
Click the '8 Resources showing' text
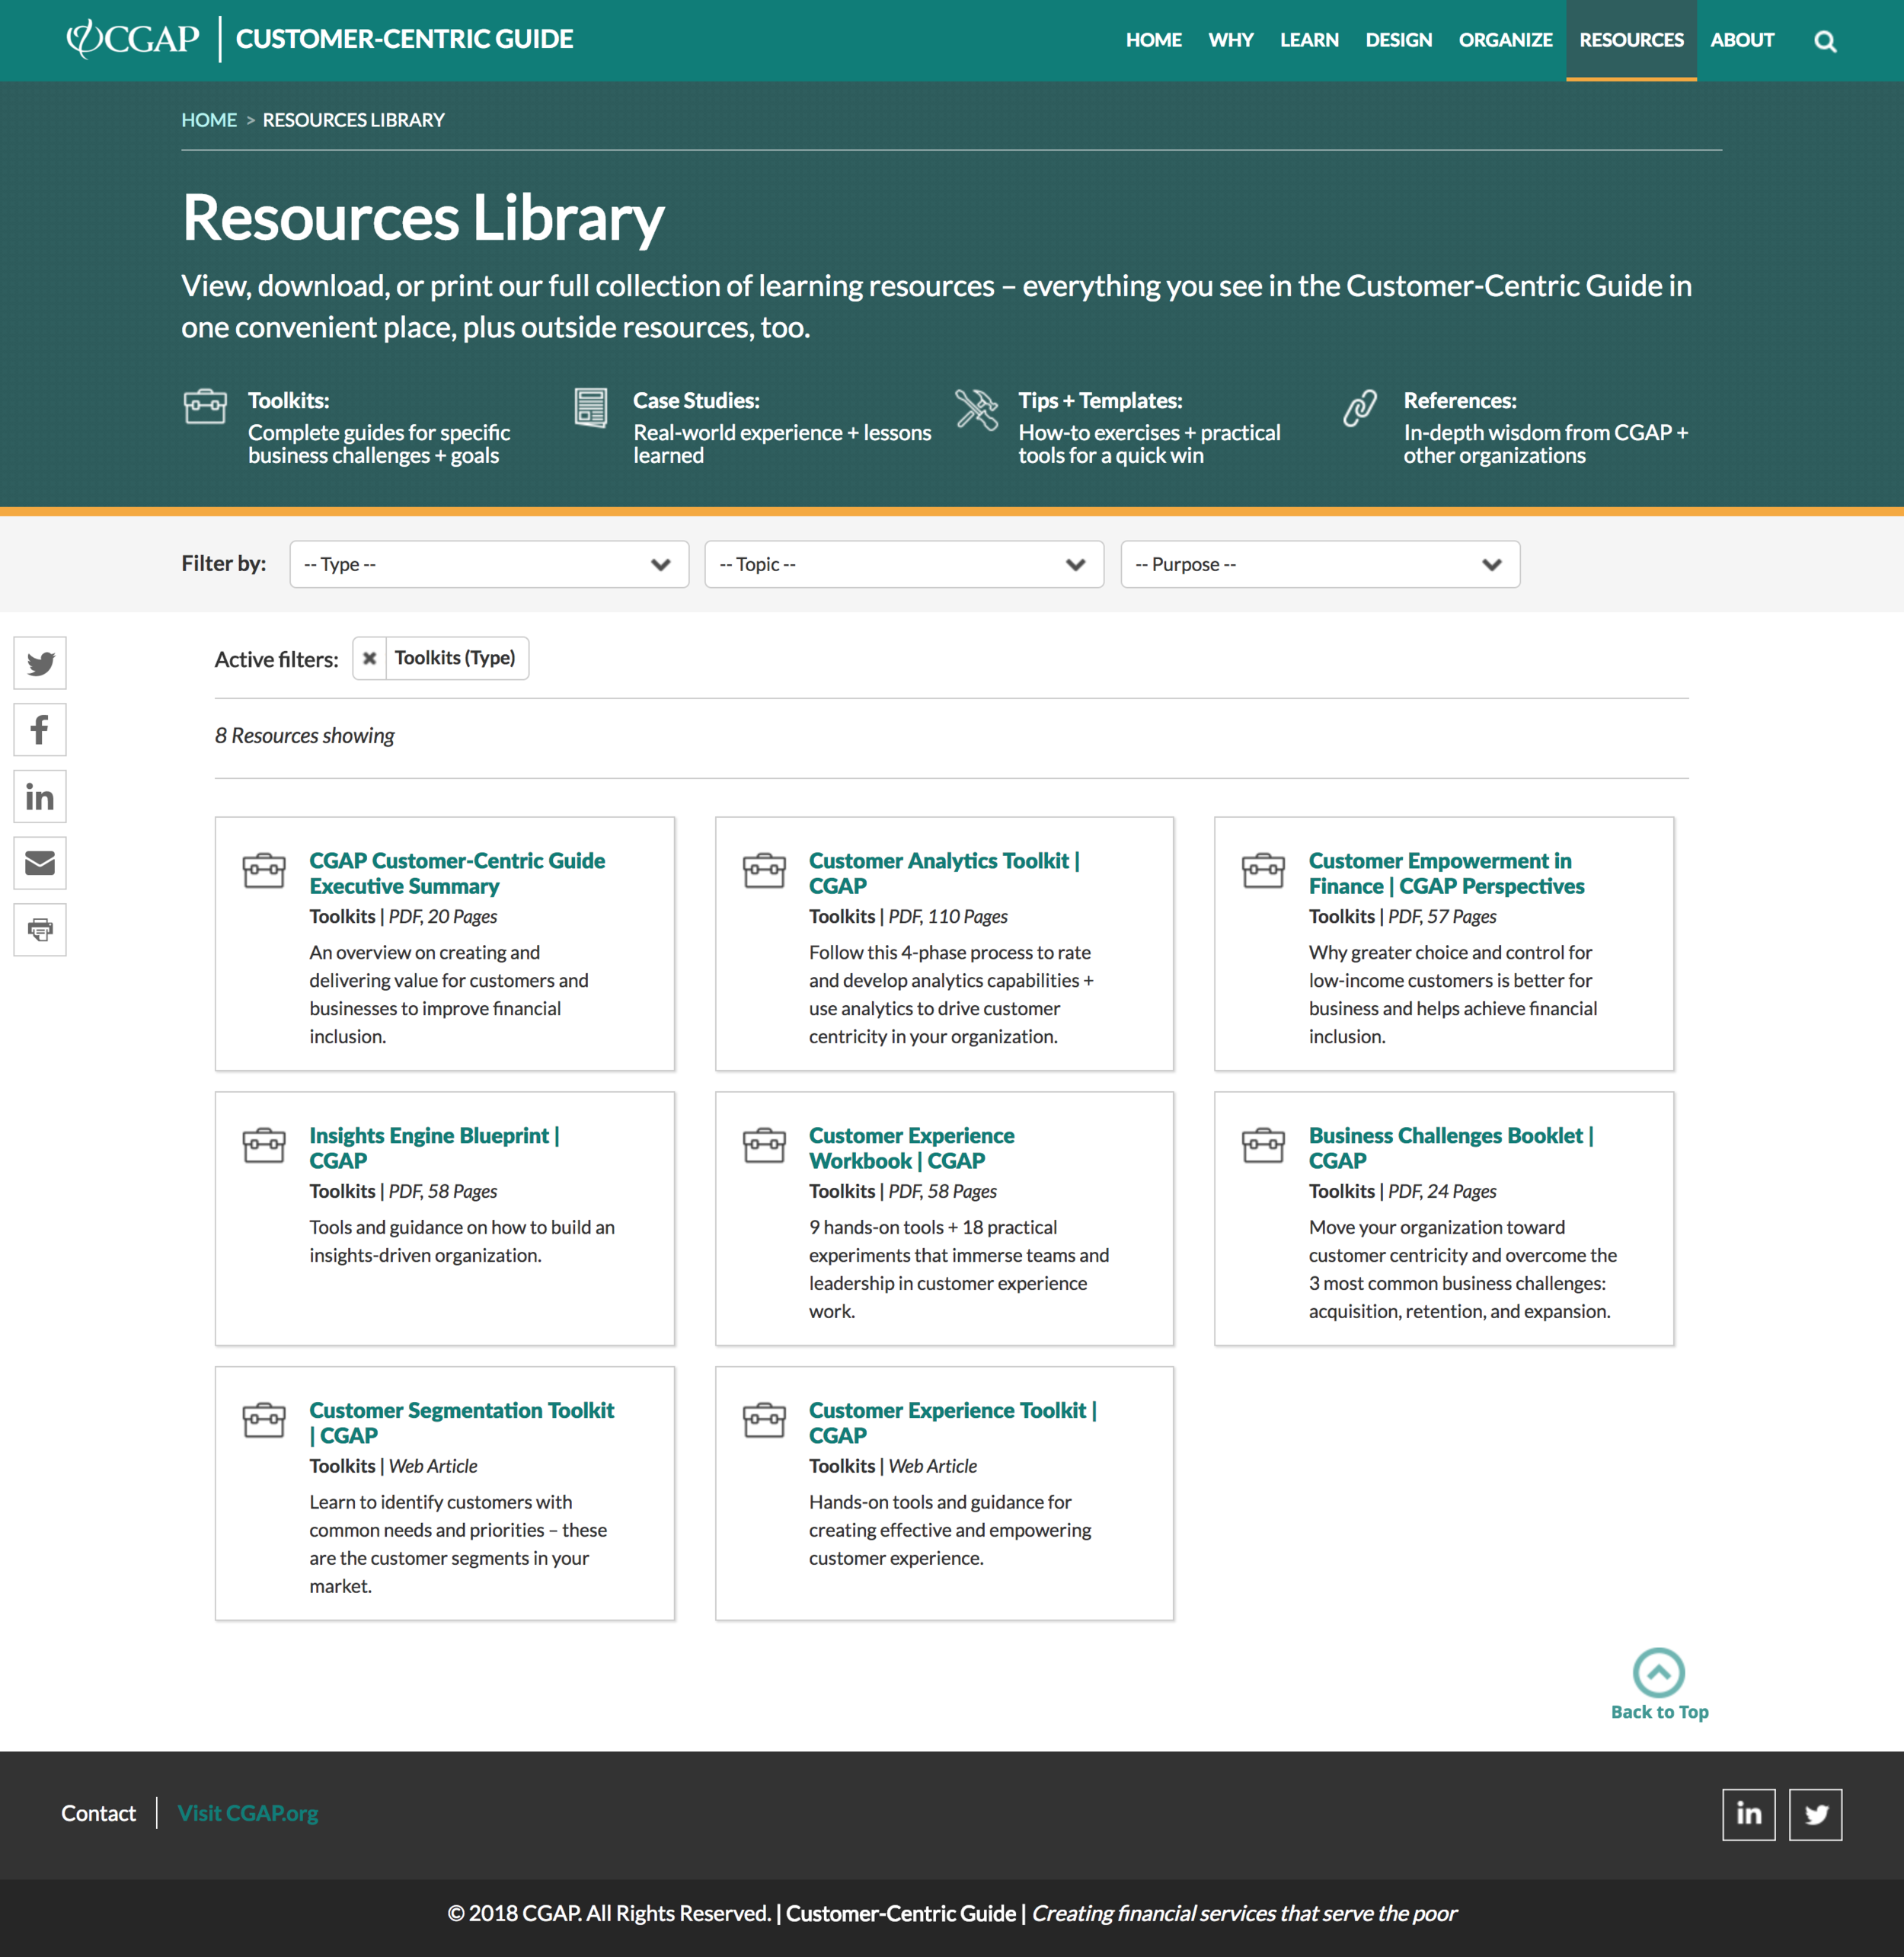point(304,736)
